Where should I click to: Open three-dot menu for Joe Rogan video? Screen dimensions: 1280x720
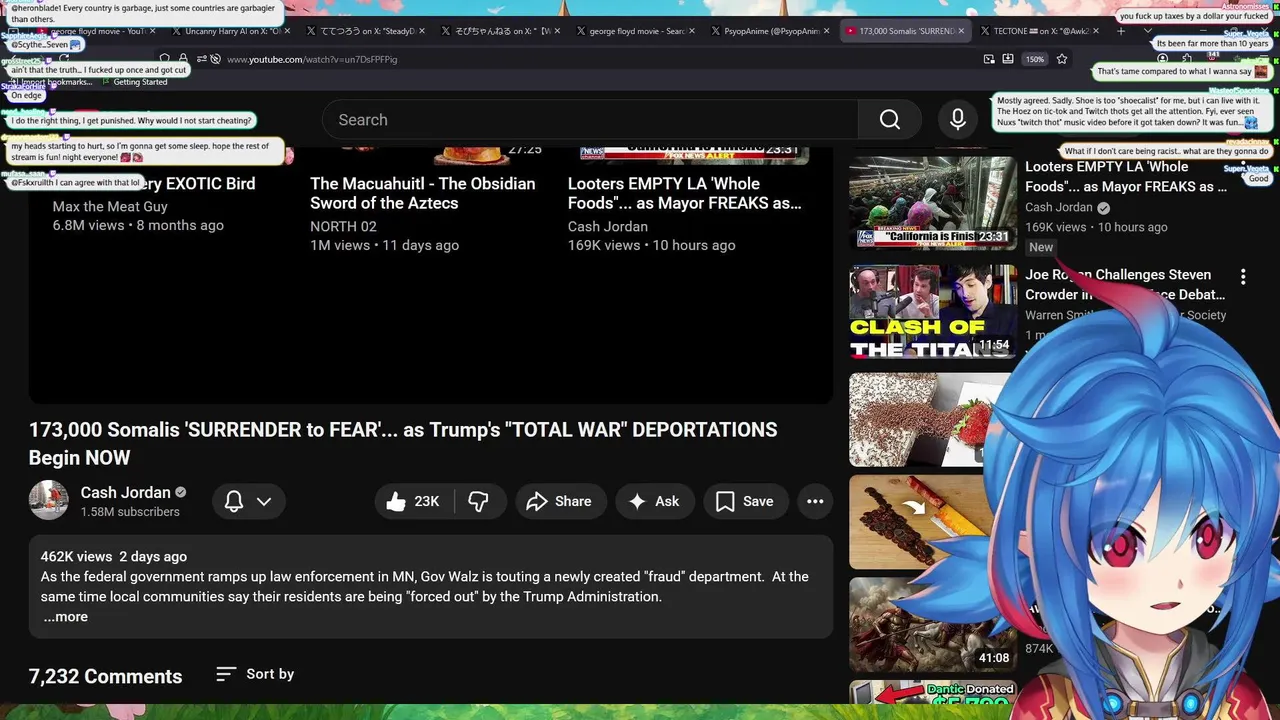tap(1243, 276)
